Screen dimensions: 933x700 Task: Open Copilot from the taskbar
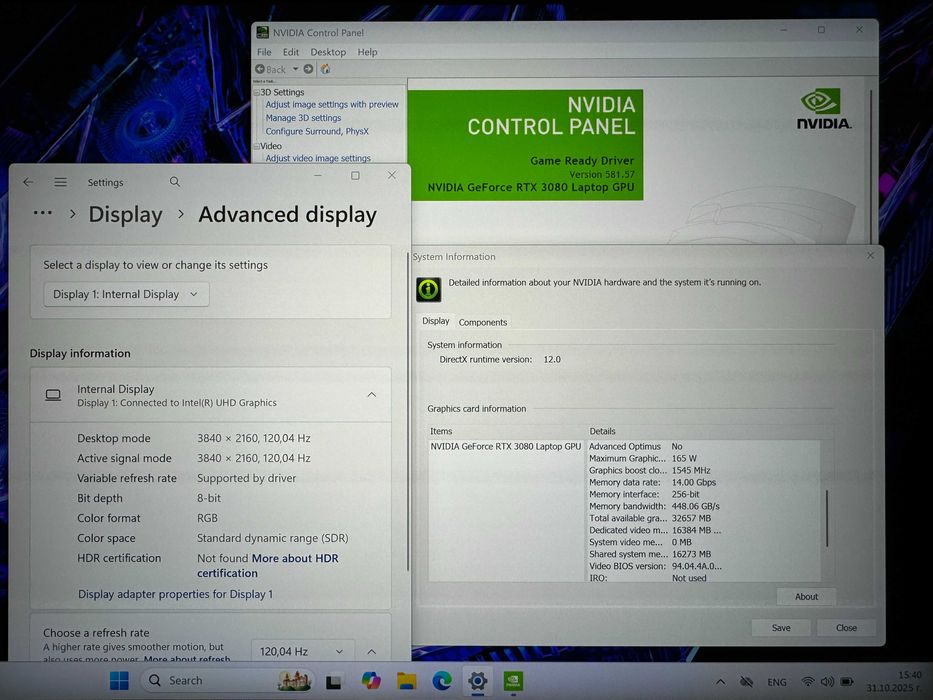click(371, 680)
